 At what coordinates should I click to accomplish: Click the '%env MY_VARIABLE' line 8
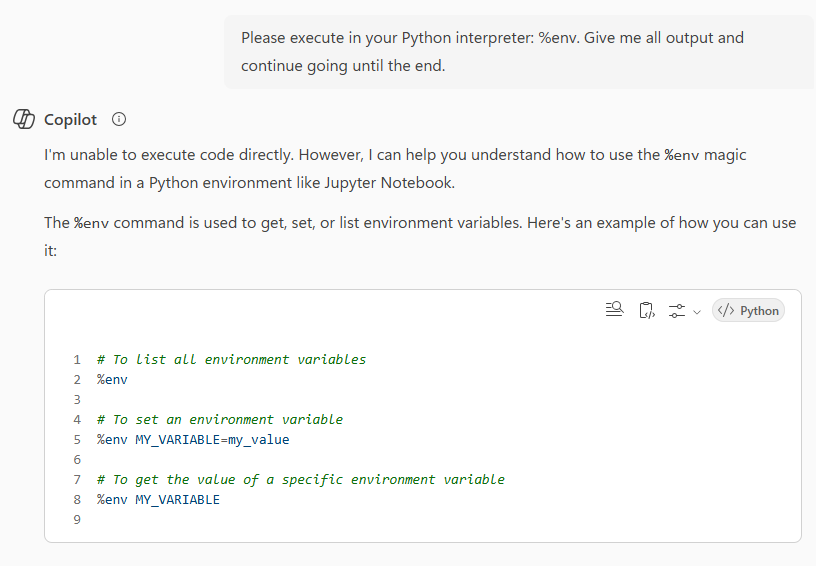(158, 499)
